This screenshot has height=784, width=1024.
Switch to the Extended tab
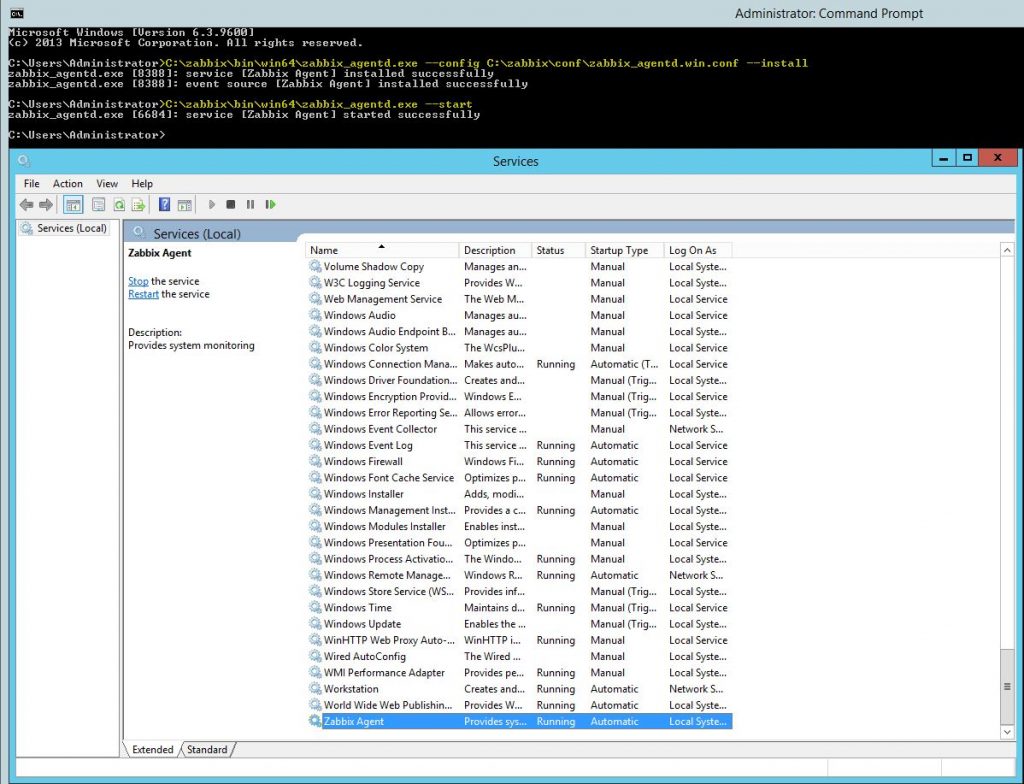click(x=153, y=749)
